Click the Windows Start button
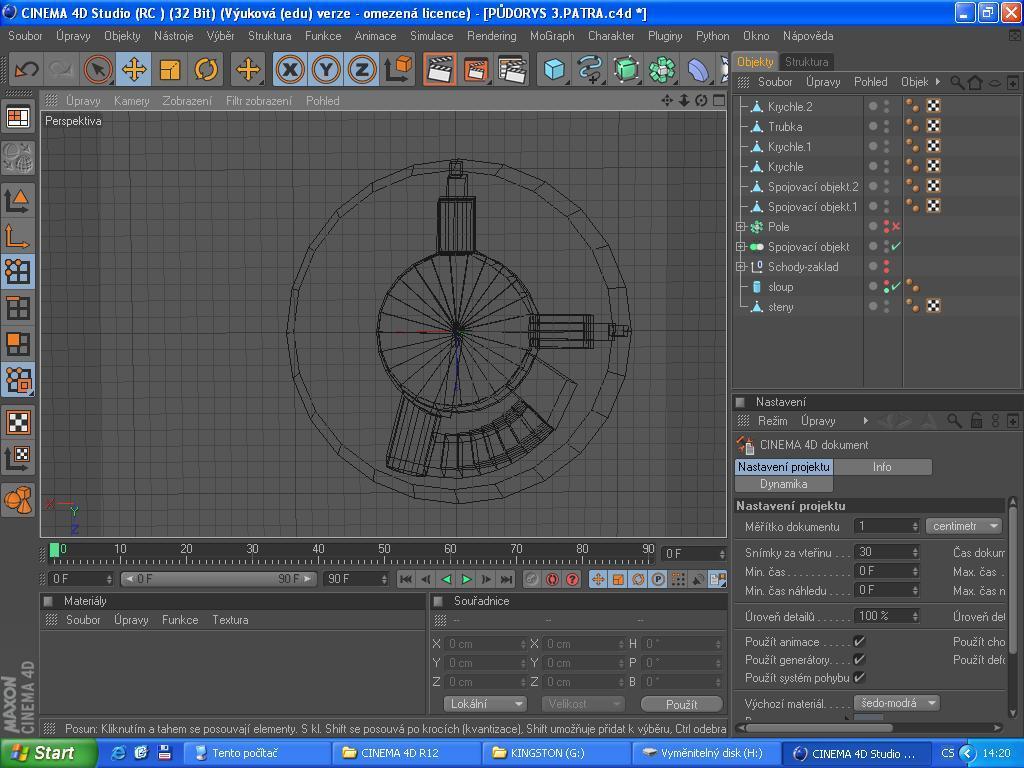 tap(47, 753)
